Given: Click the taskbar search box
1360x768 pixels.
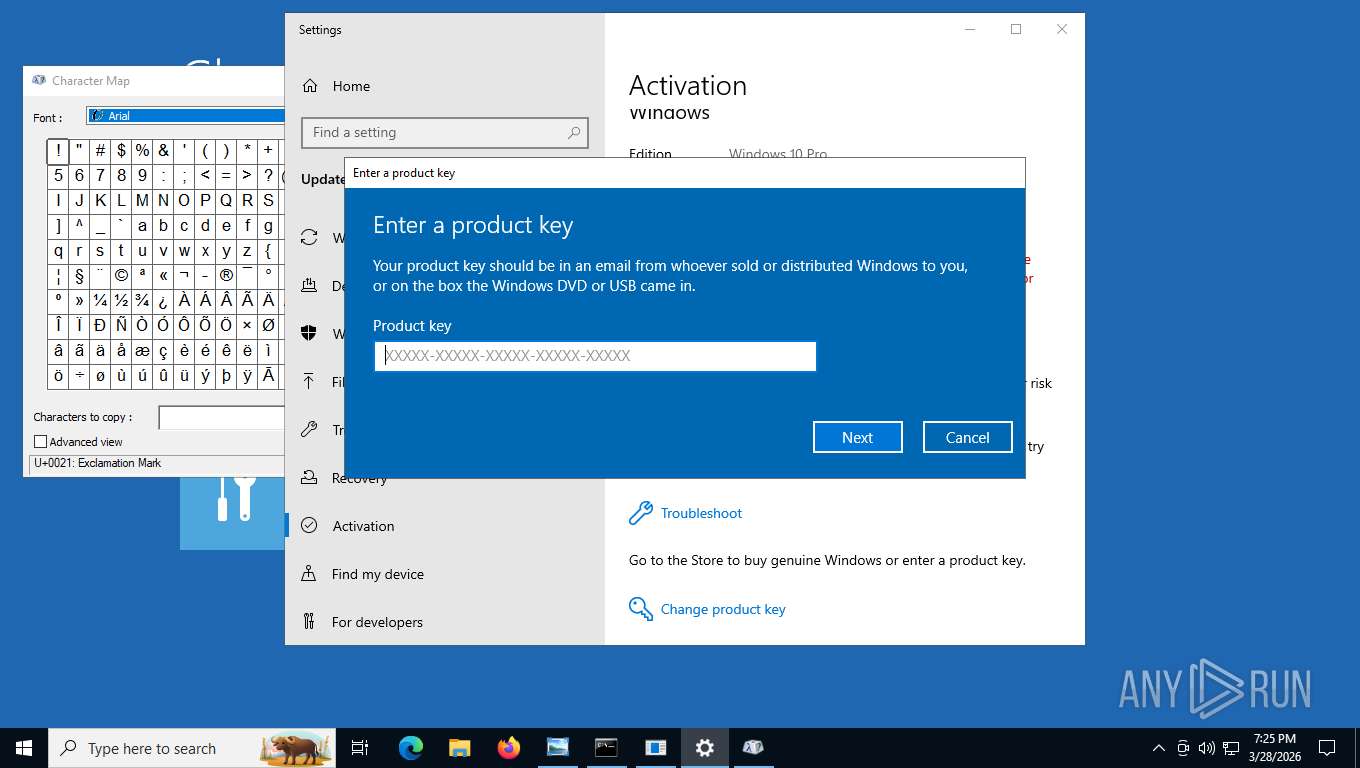Looking at the screenshot, I should (x=192, y=748).
